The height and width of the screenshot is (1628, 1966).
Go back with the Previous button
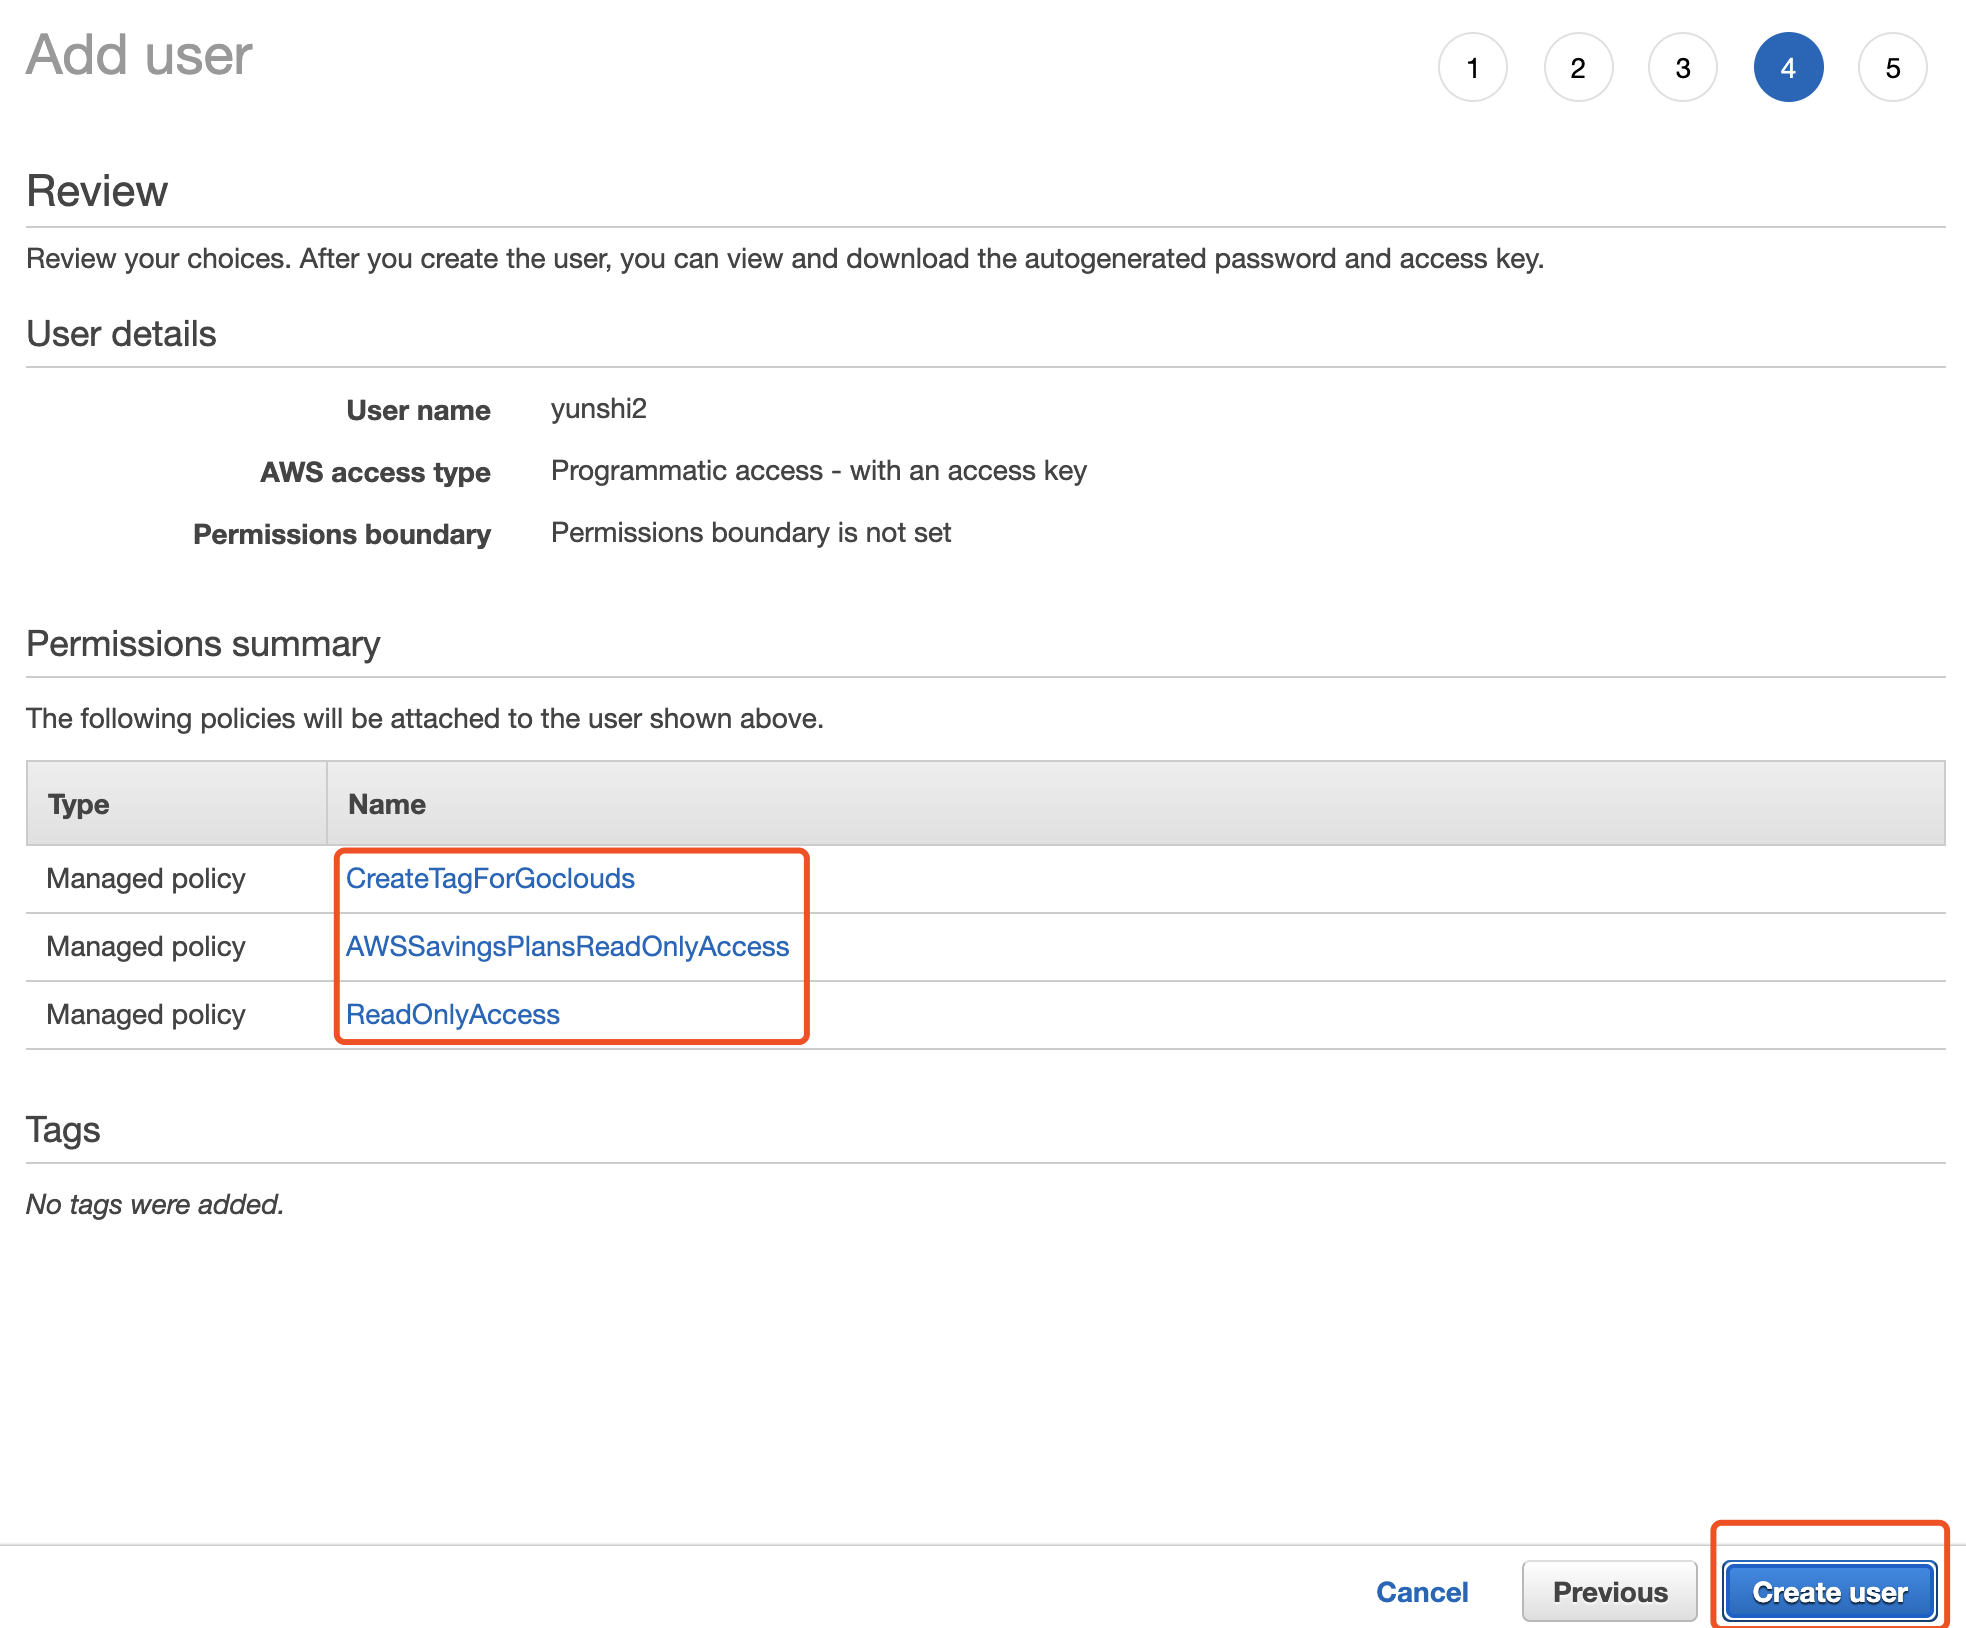(1610, 1591)
